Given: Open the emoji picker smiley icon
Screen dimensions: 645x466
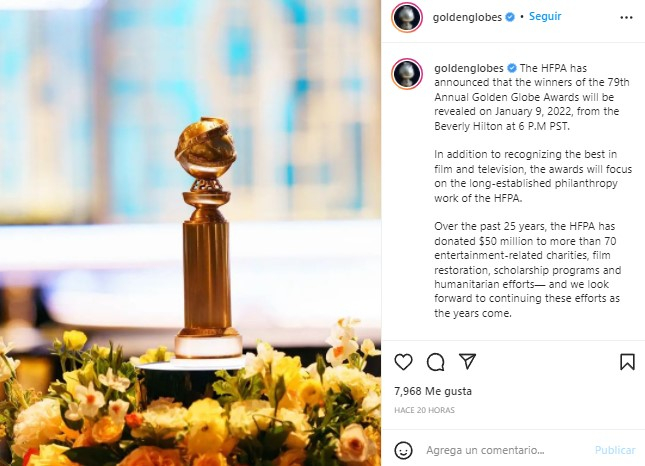Looking at the screenshot, I should click(x=403, y=450).
